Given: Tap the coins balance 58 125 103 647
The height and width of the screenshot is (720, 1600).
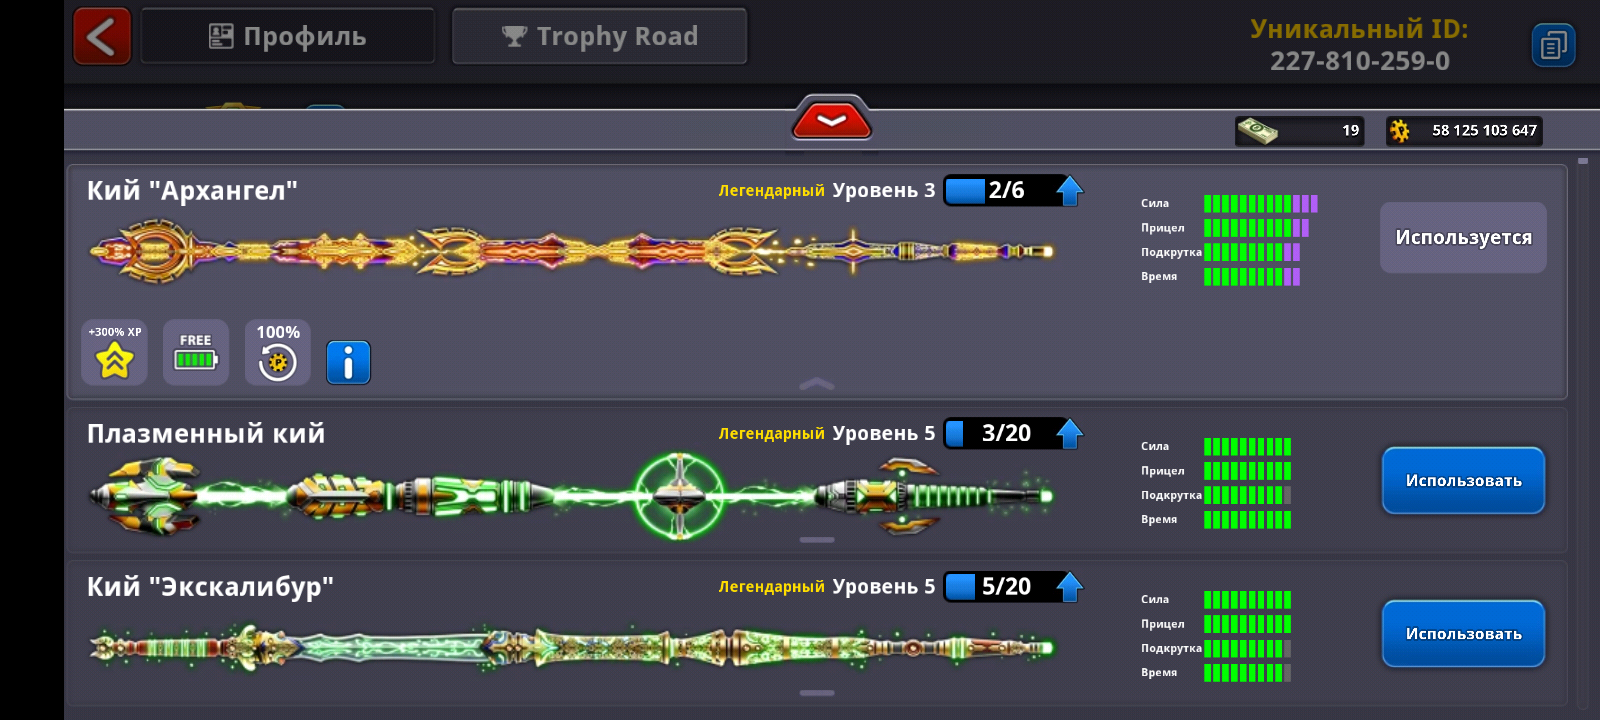Looking at the screenshot, I should point(1464,131).
